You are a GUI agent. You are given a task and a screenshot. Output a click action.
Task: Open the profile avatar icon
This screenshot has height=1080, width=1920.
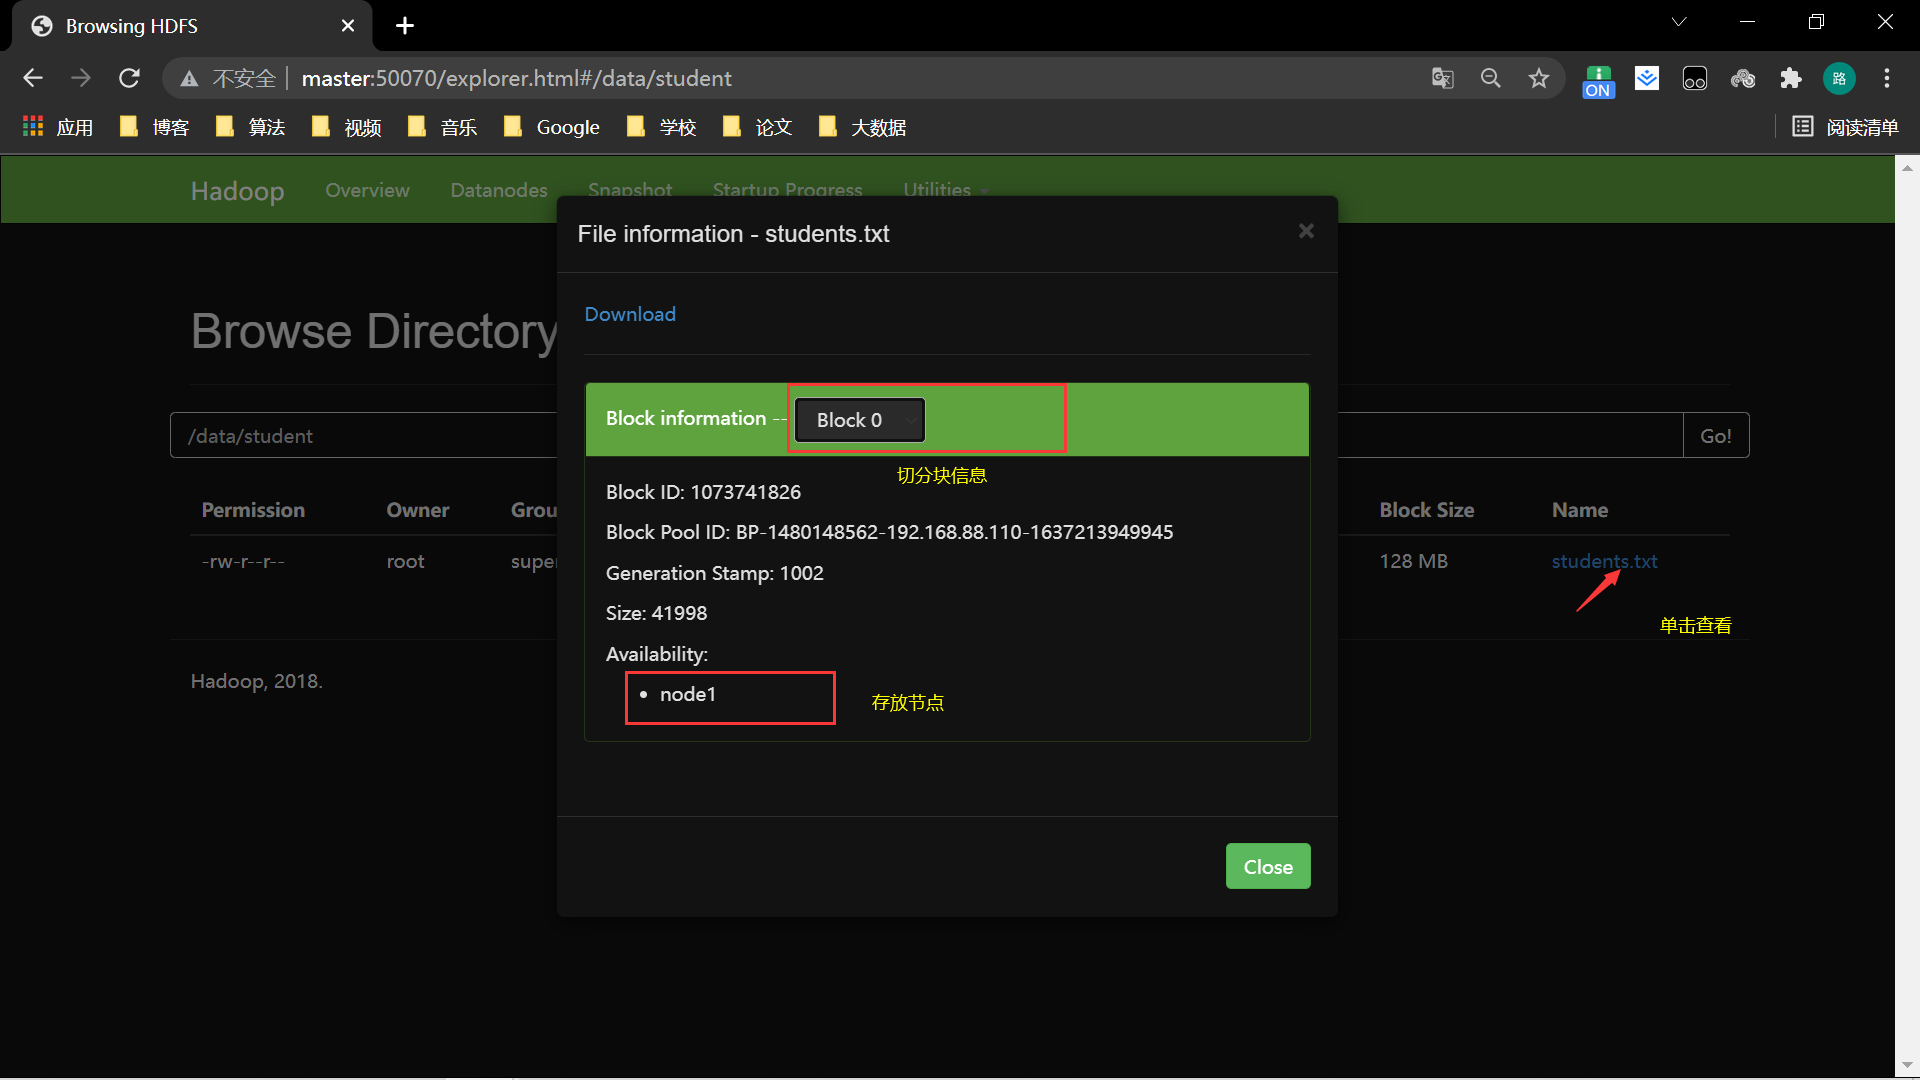click(1838, 78)
